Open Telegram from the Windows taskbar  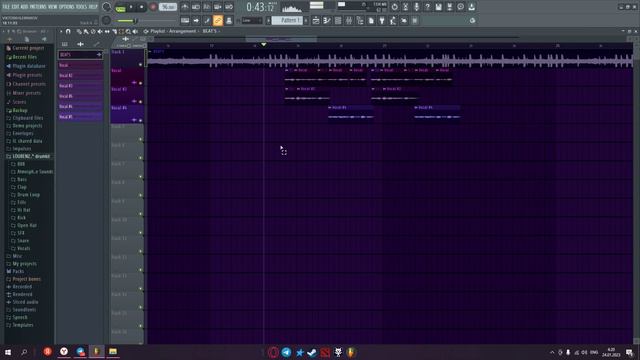tap(286, 352)
